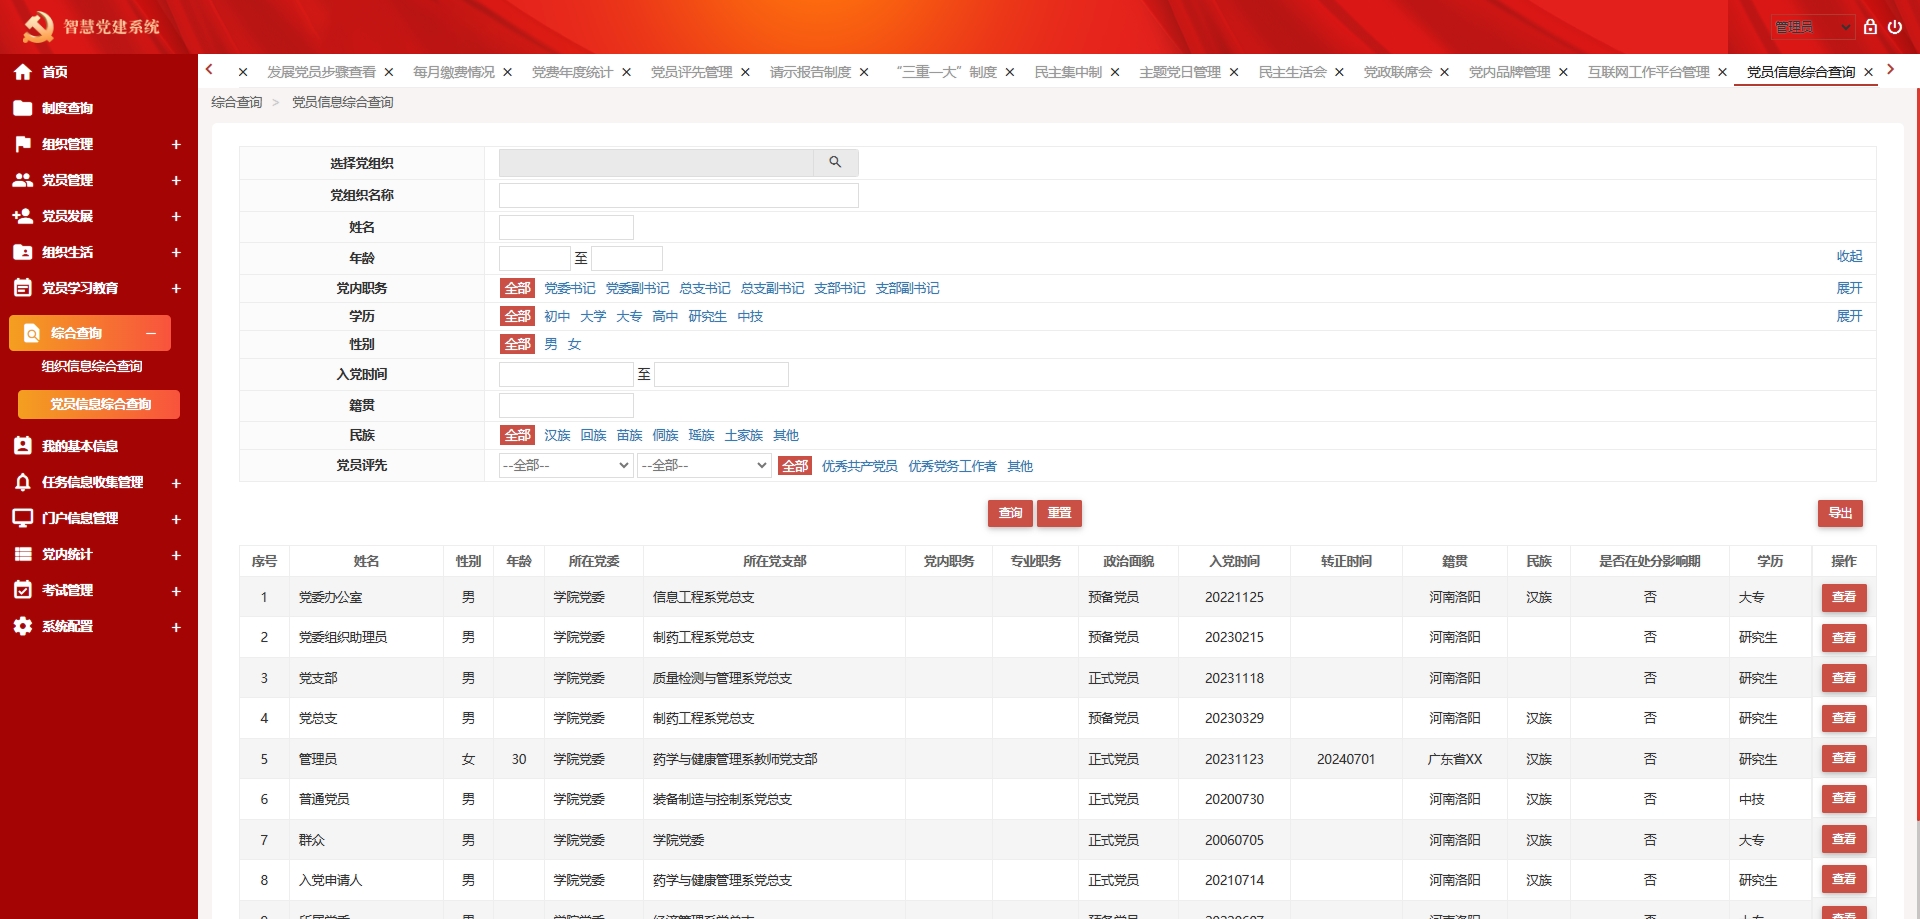Screen dimensions: 1920x919
Task: Click the 党员管理 people icon
Action: (x=23, y=180)
